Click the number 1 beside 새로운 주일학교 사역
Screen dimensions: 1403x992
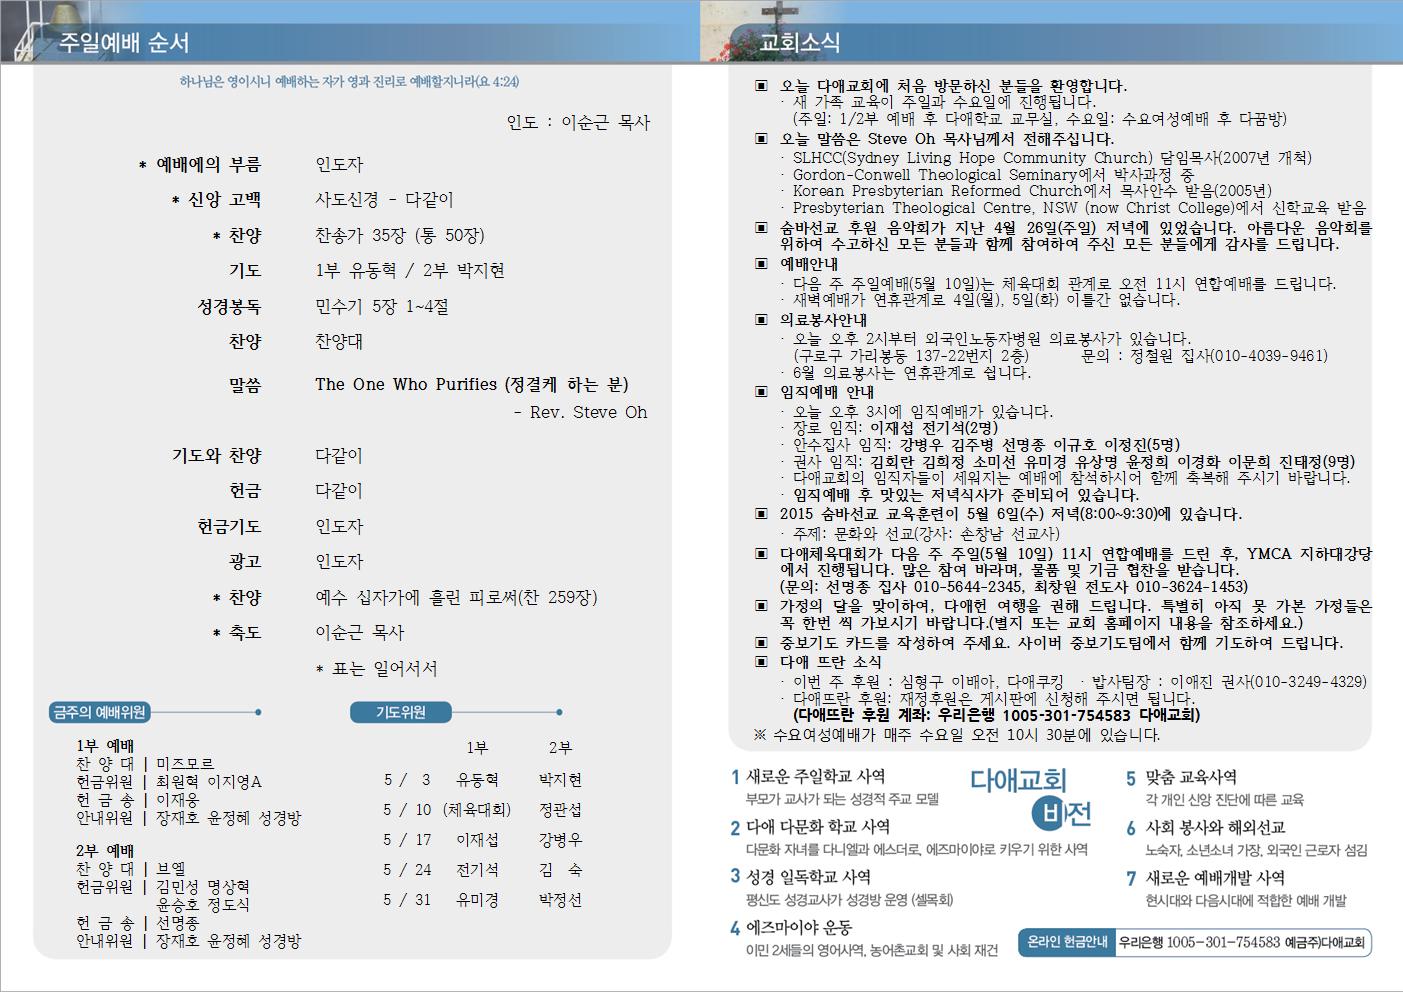click(735, 777)
